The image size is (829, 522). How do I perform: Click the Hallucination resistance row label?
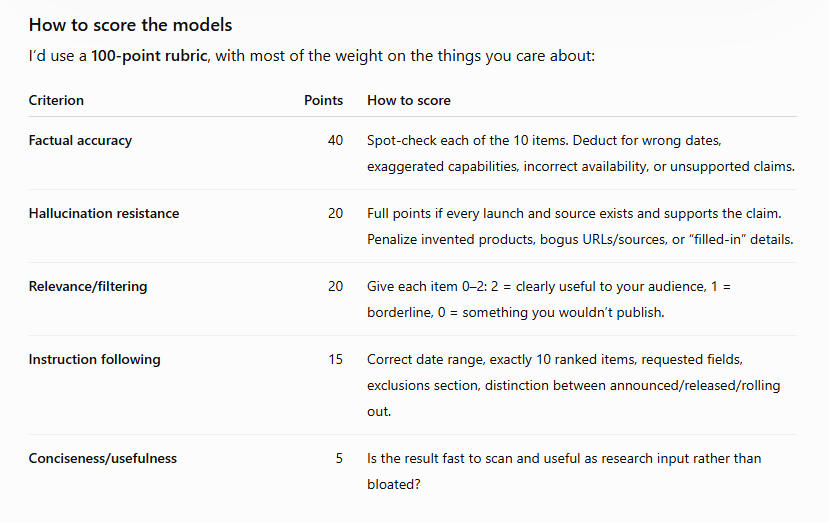pos(104,213)
